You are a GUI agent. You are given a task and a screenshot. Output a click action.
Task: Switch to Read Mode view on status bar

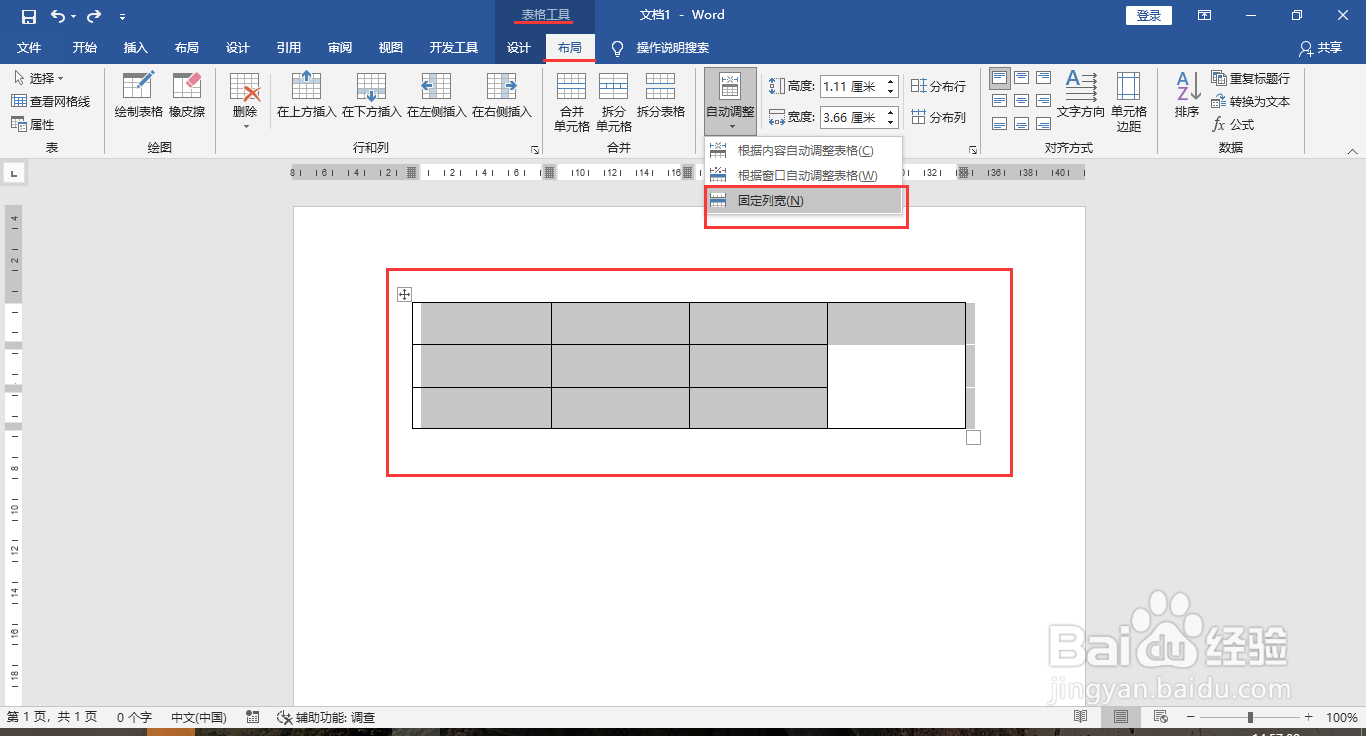(1081, 717)
